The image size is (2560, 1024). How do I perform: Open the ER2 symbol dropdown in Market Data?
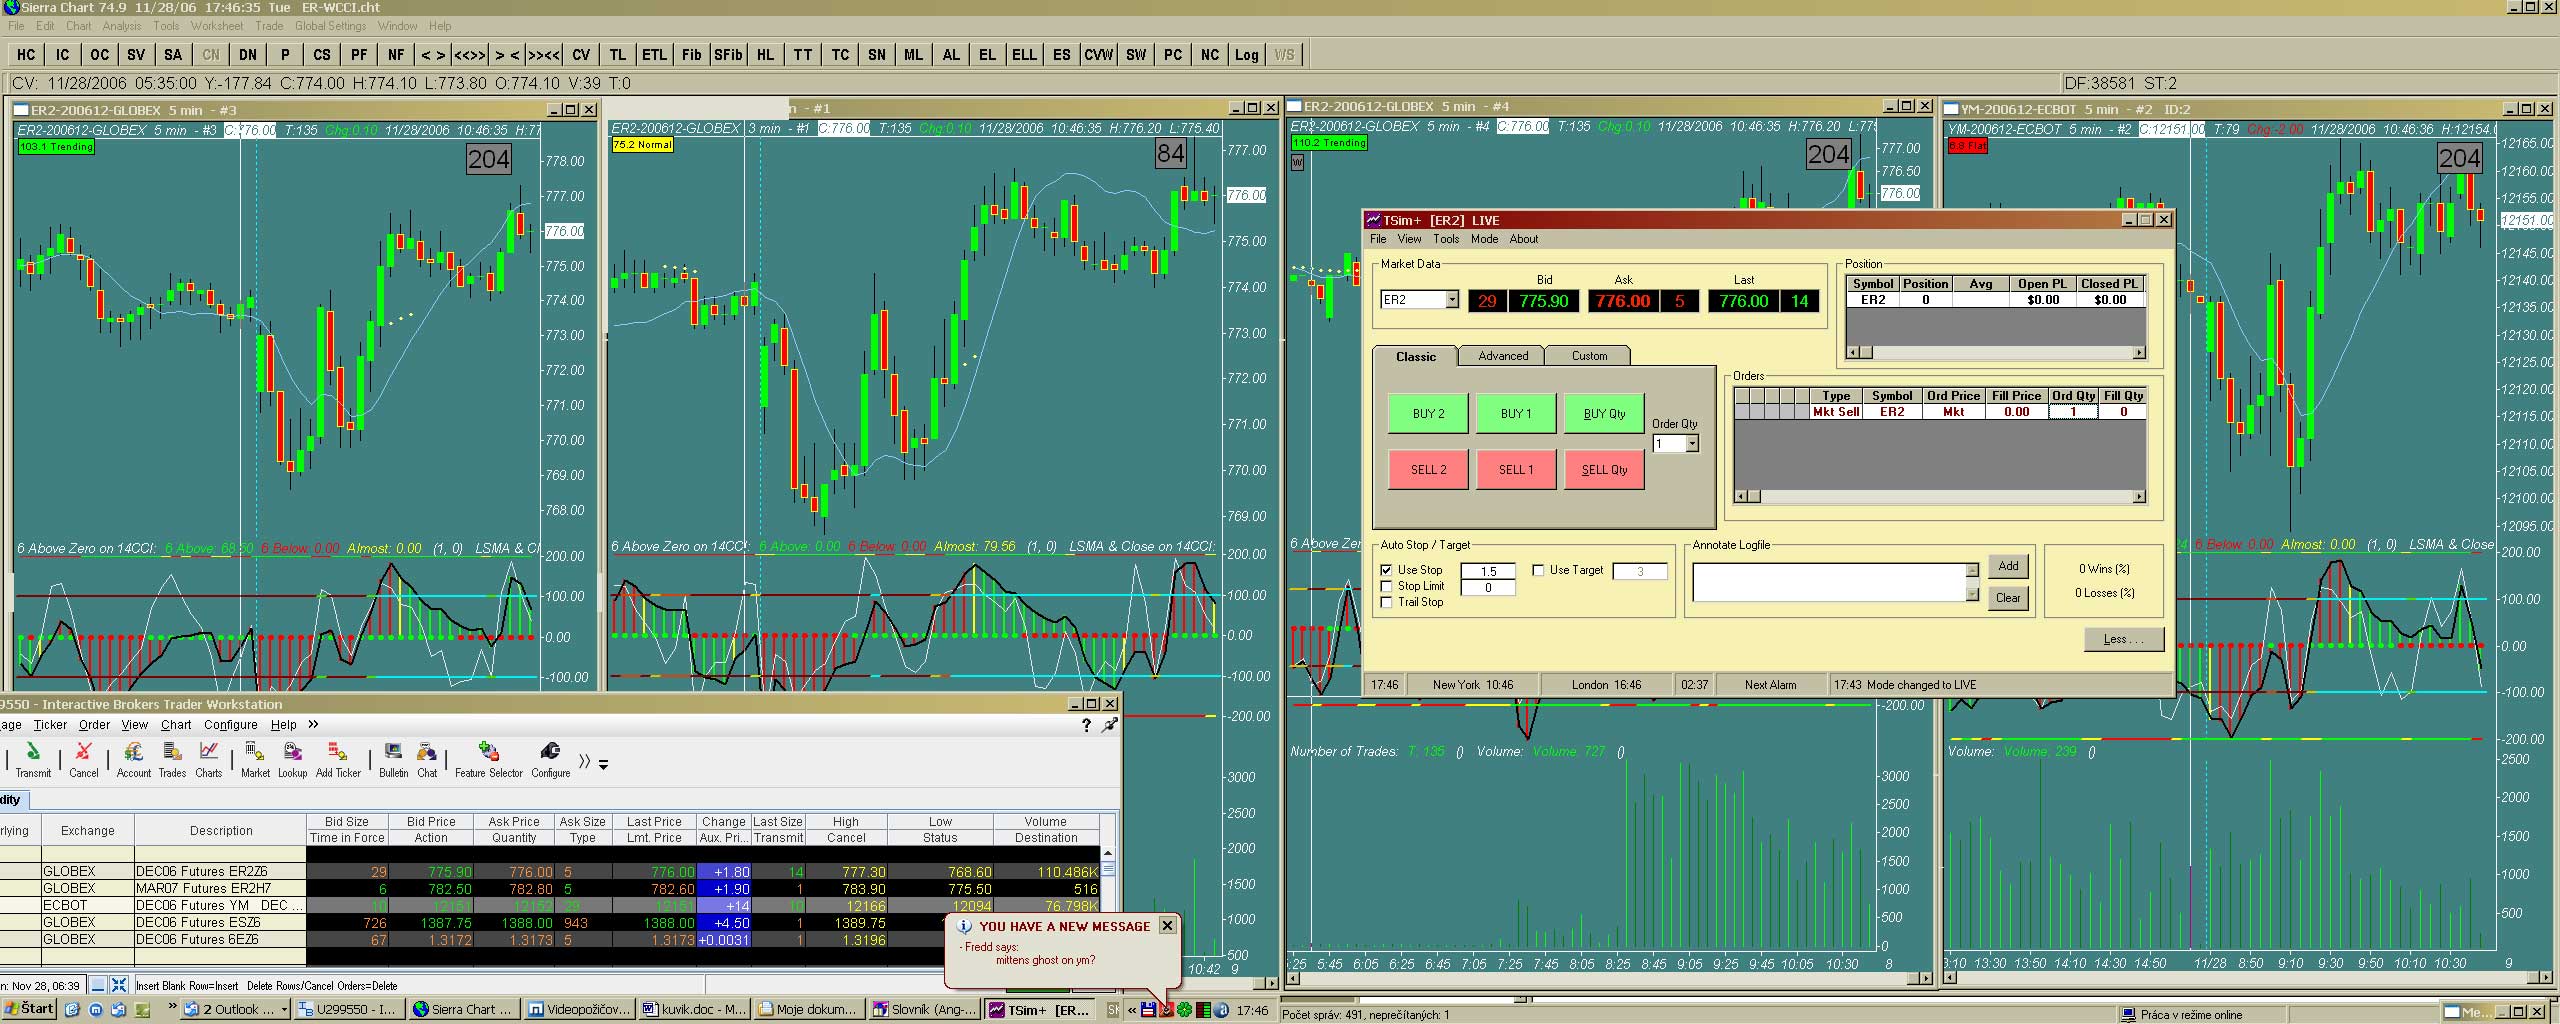click(x=1452, y=300)
